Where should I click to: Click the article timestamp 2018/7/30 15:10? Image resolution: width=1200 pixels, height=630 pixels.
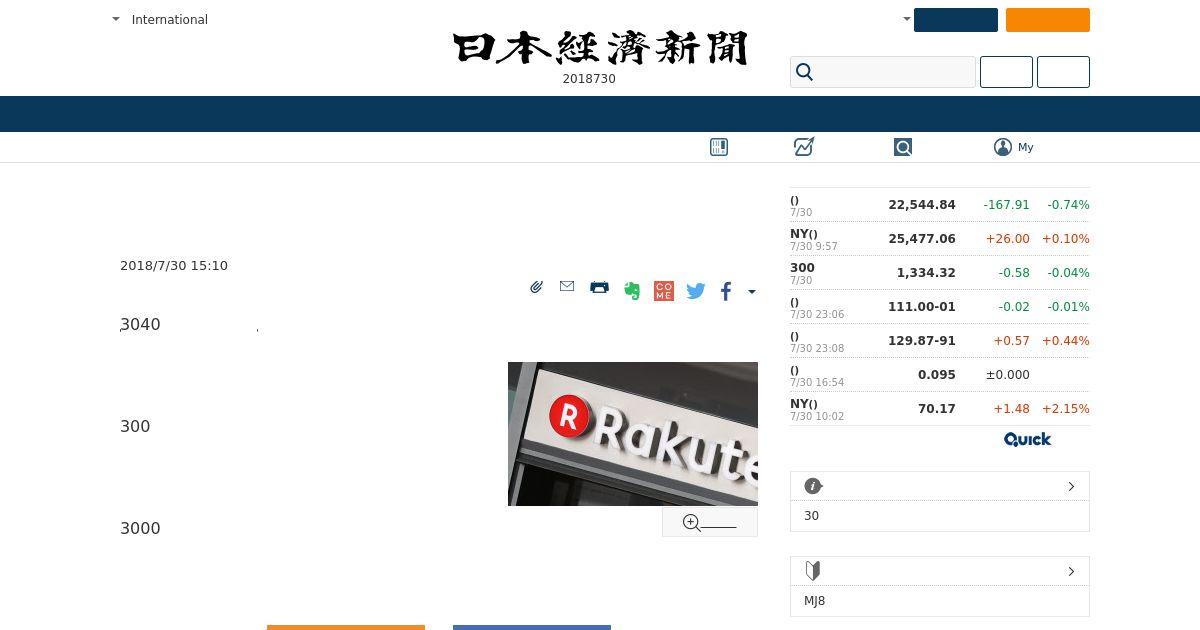(x=174, y=266)
